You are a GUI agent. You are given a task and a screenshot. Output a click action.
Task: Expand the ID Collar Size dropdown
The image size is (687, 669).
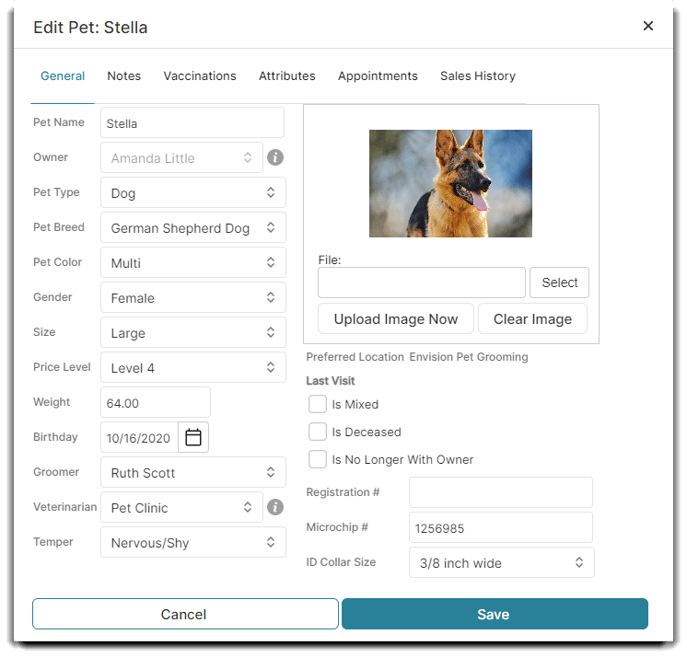point(501,563)
